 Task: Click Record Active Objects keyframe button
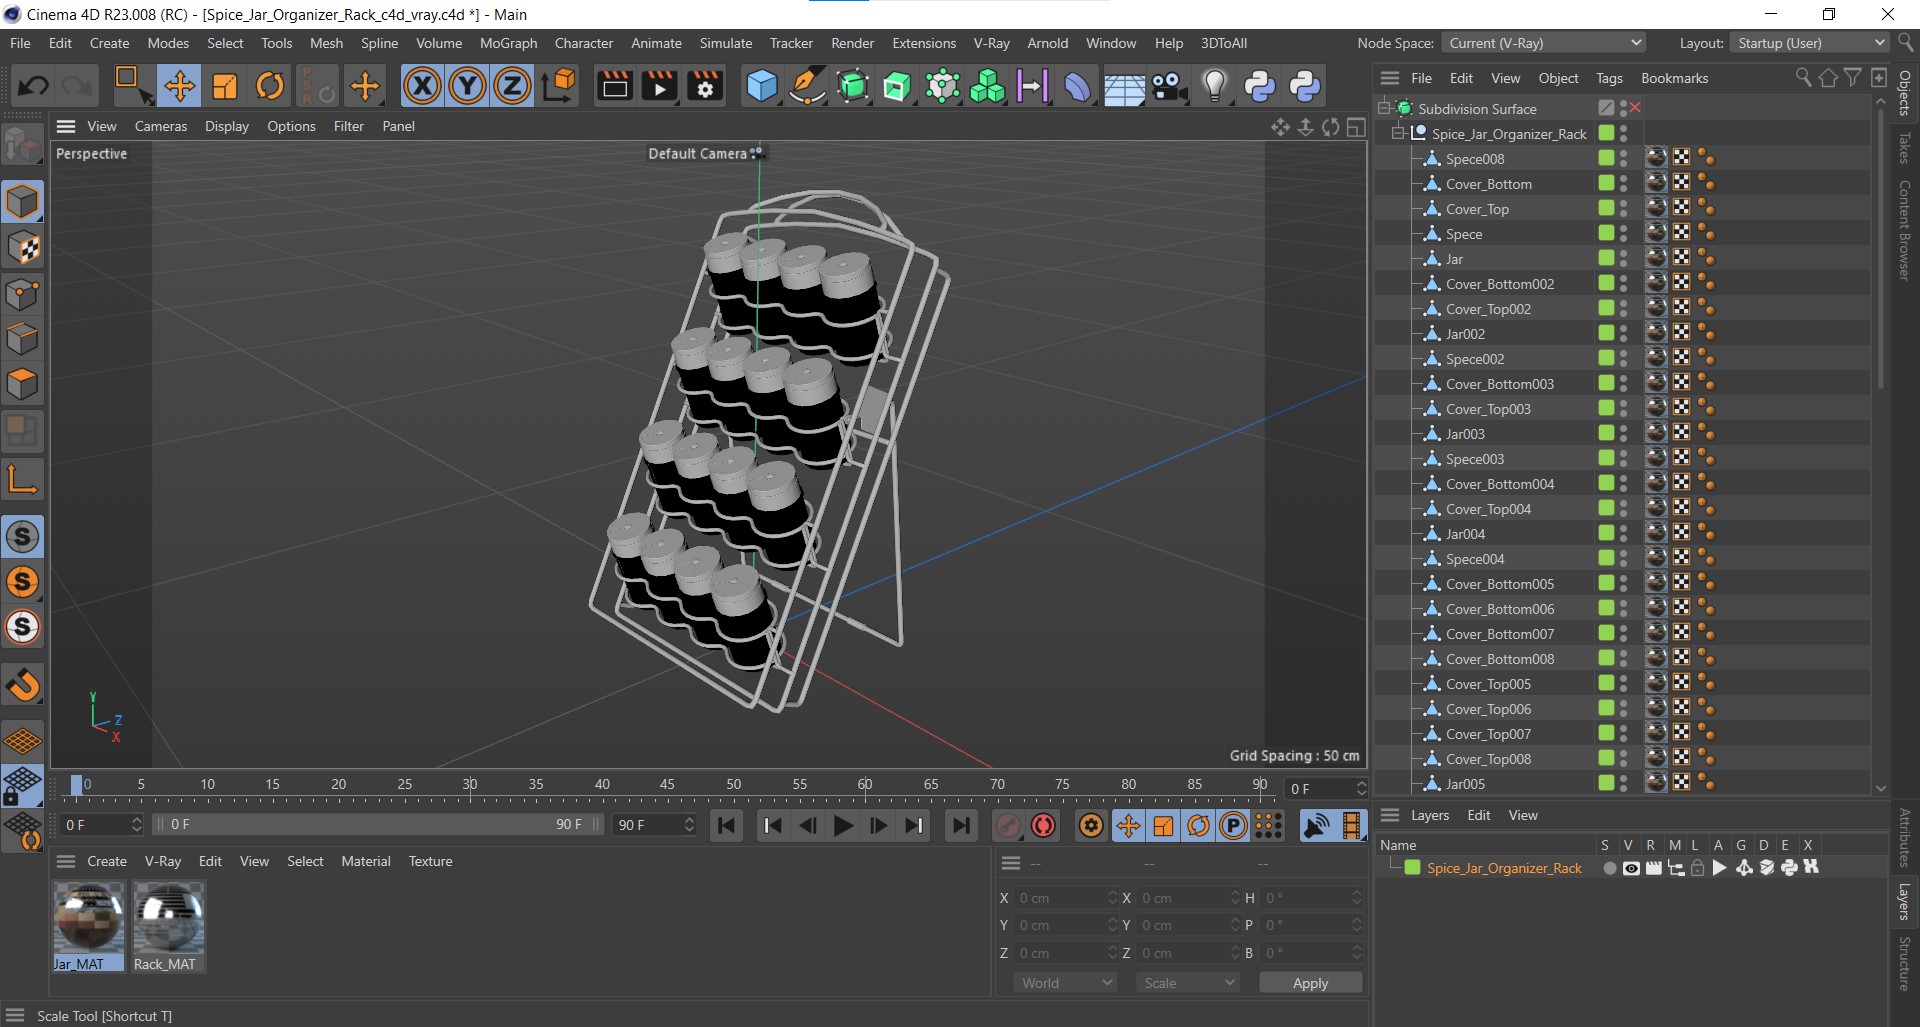click(1008, 825)
